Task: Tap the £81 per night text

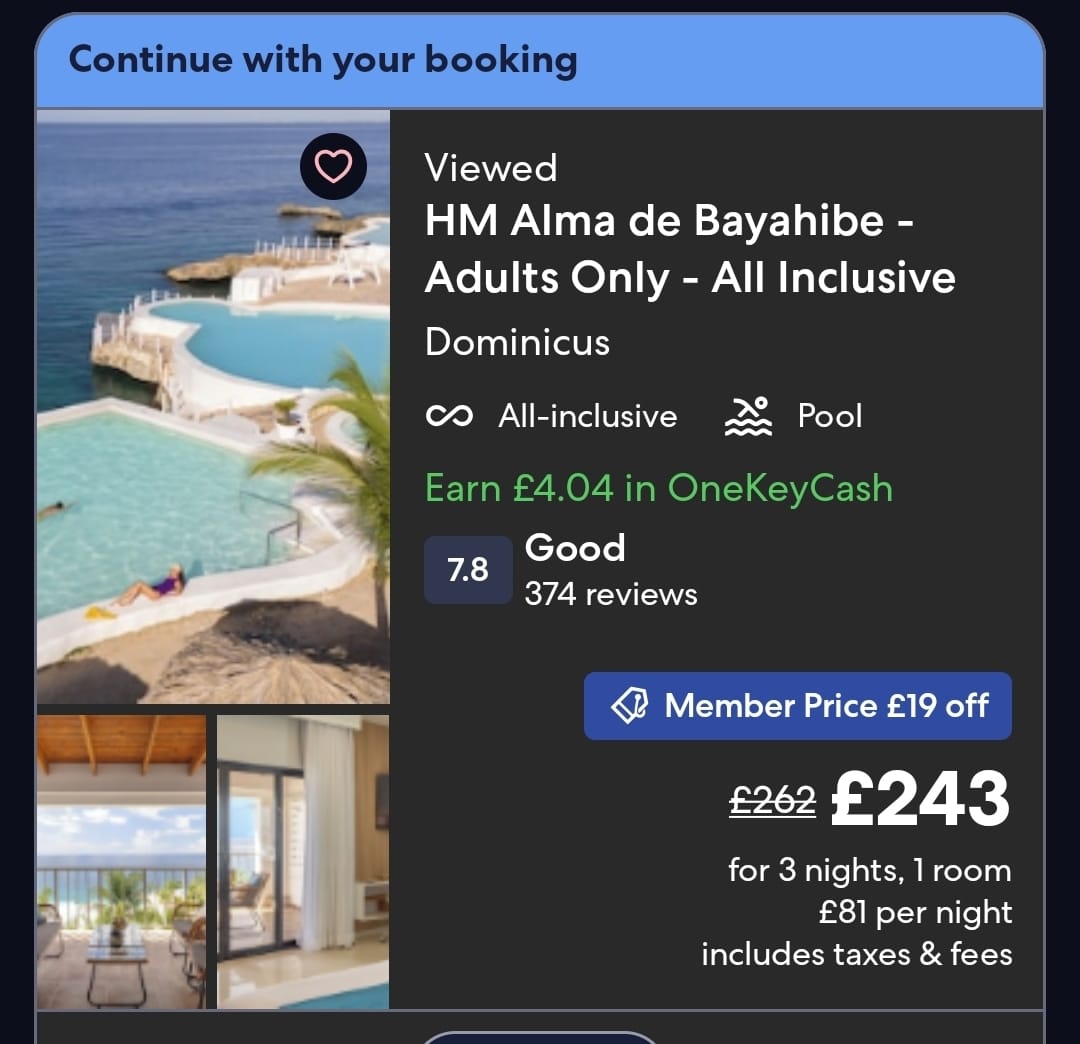Action: [915, 912]
